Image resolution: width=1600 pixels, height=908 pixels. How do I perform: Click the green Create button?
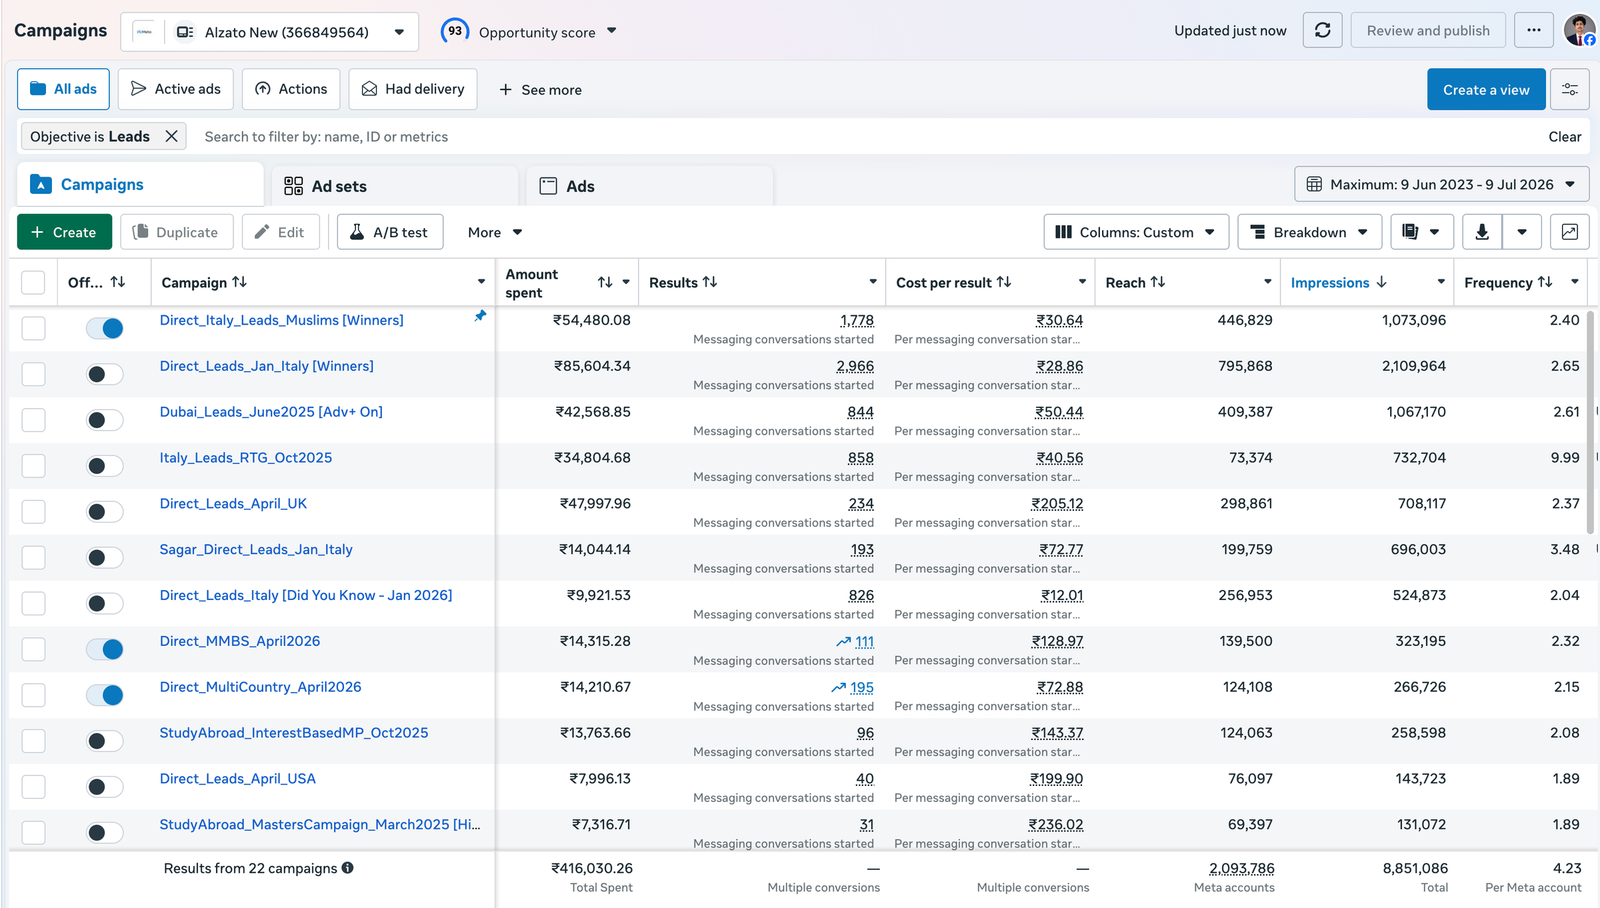click(64, 232)
